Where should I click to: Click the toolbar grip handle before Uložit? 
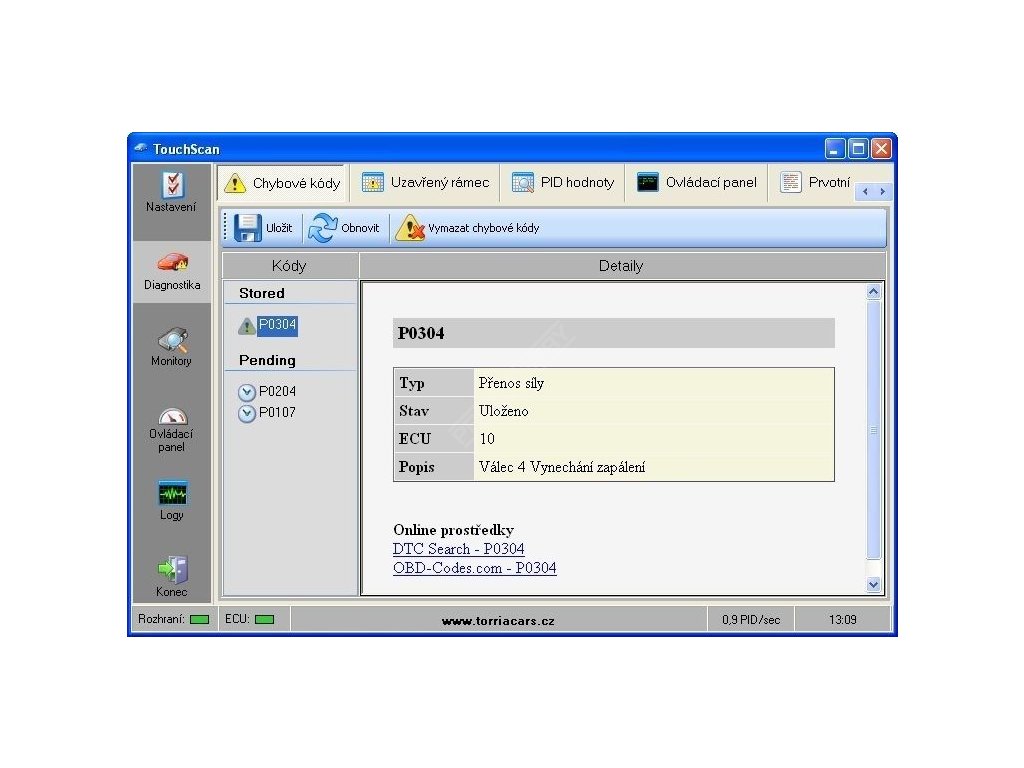pyautogui.click(x=225, y=228)
